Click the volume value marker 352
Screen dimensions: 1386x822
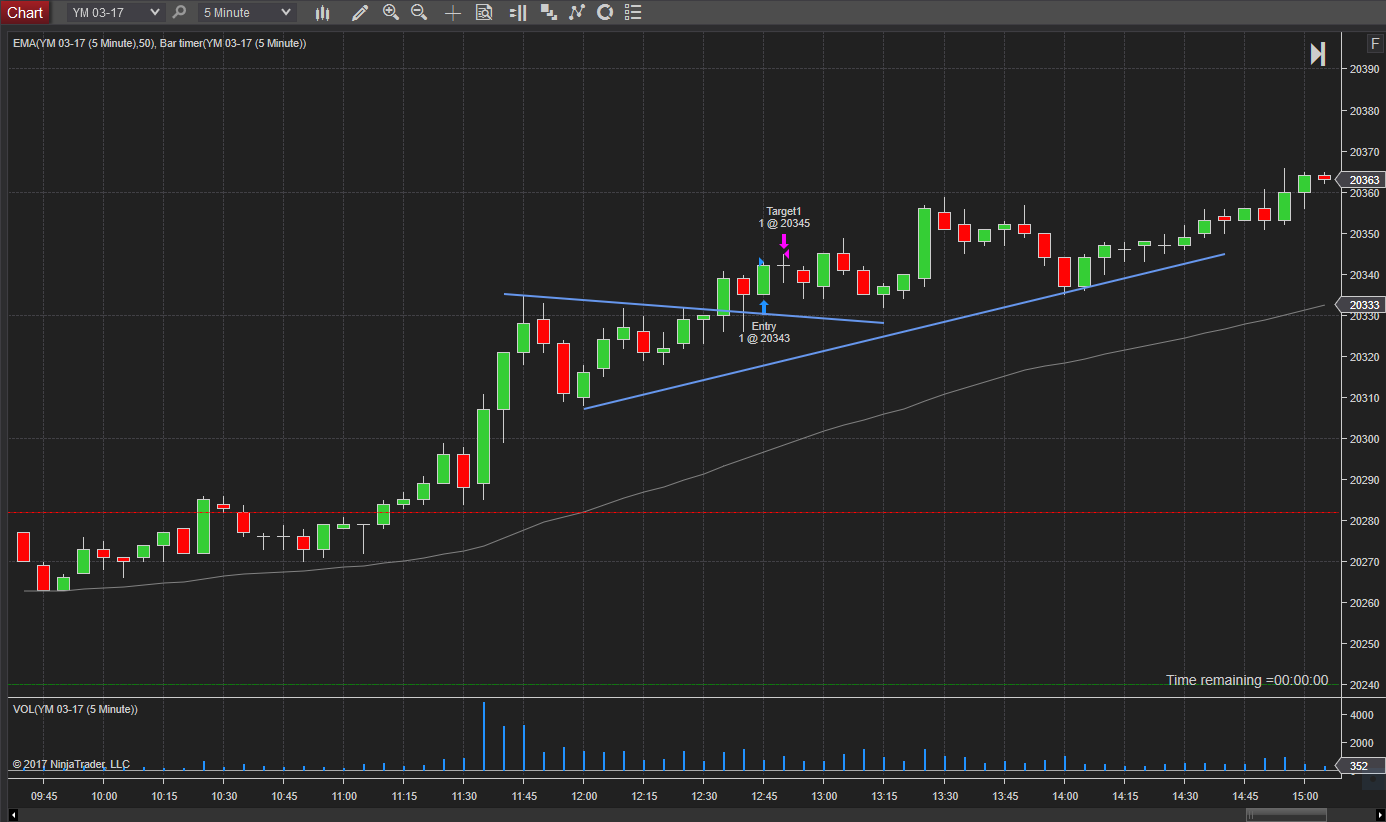(1360, 767)
